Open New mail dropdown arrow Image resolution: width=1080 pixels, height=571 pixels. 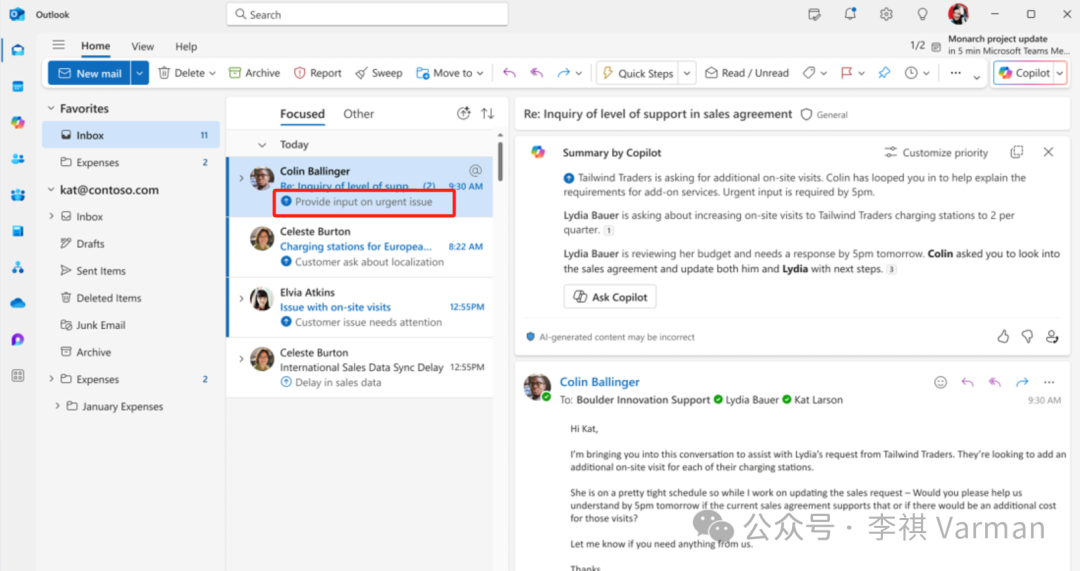tap(139, 73)
